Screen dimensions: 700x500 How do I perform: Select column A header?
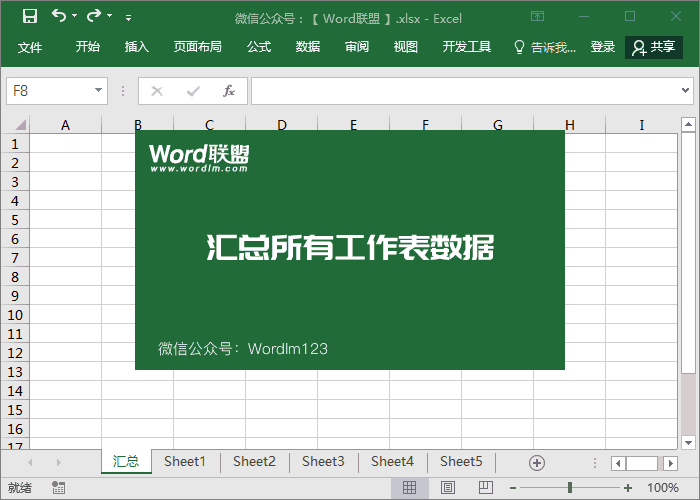(66, 125)
